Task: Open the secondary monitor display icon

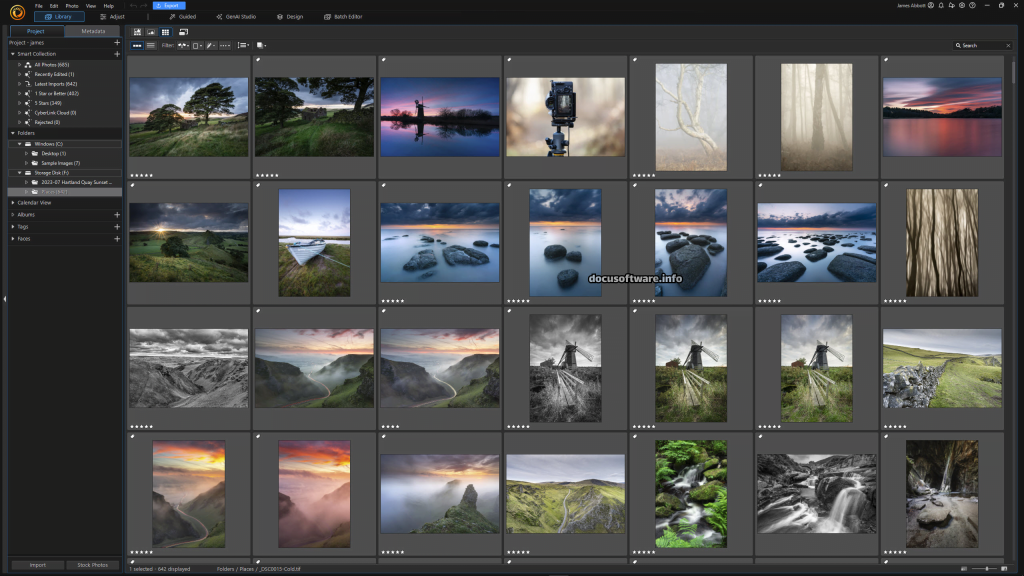Action: coord(183,32)
